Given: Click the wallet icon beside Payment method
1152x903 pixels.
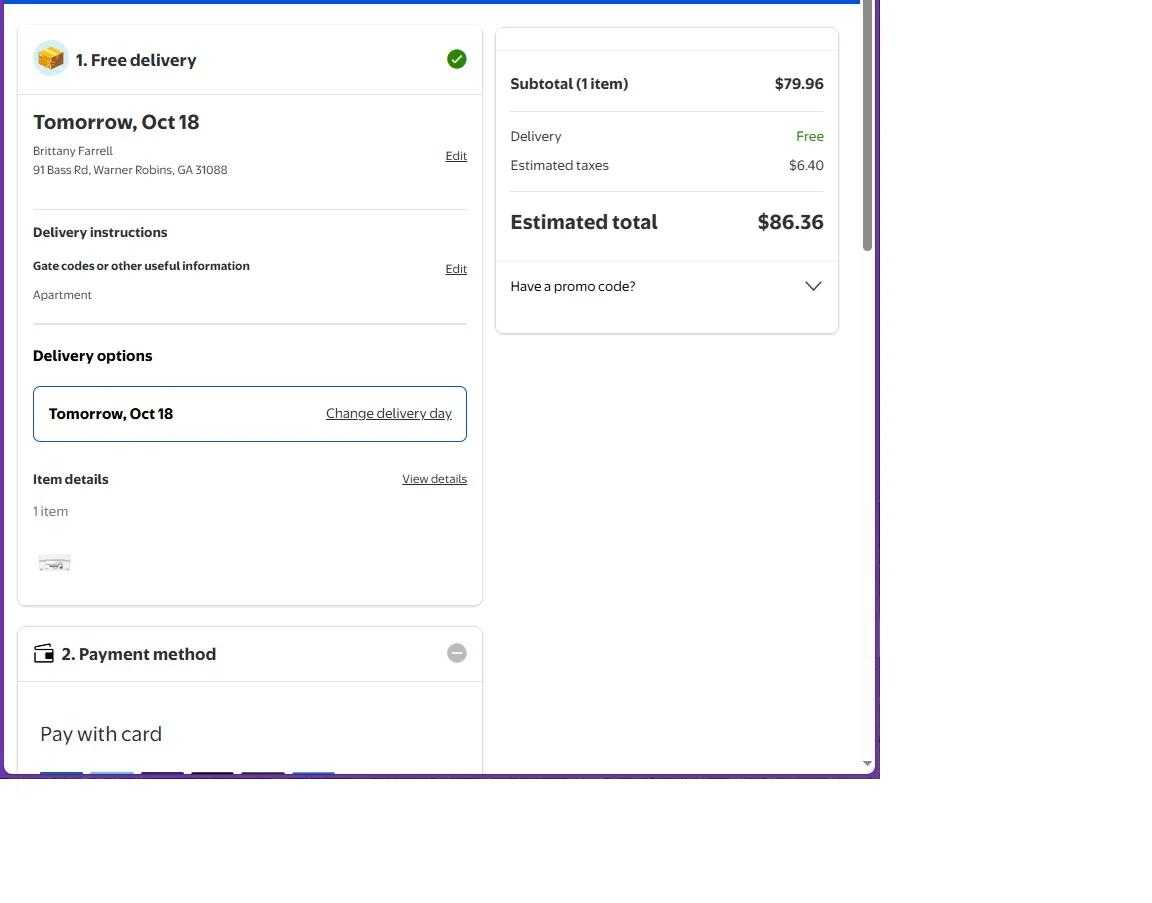Looking at the screenshot, I should [44, 653].
